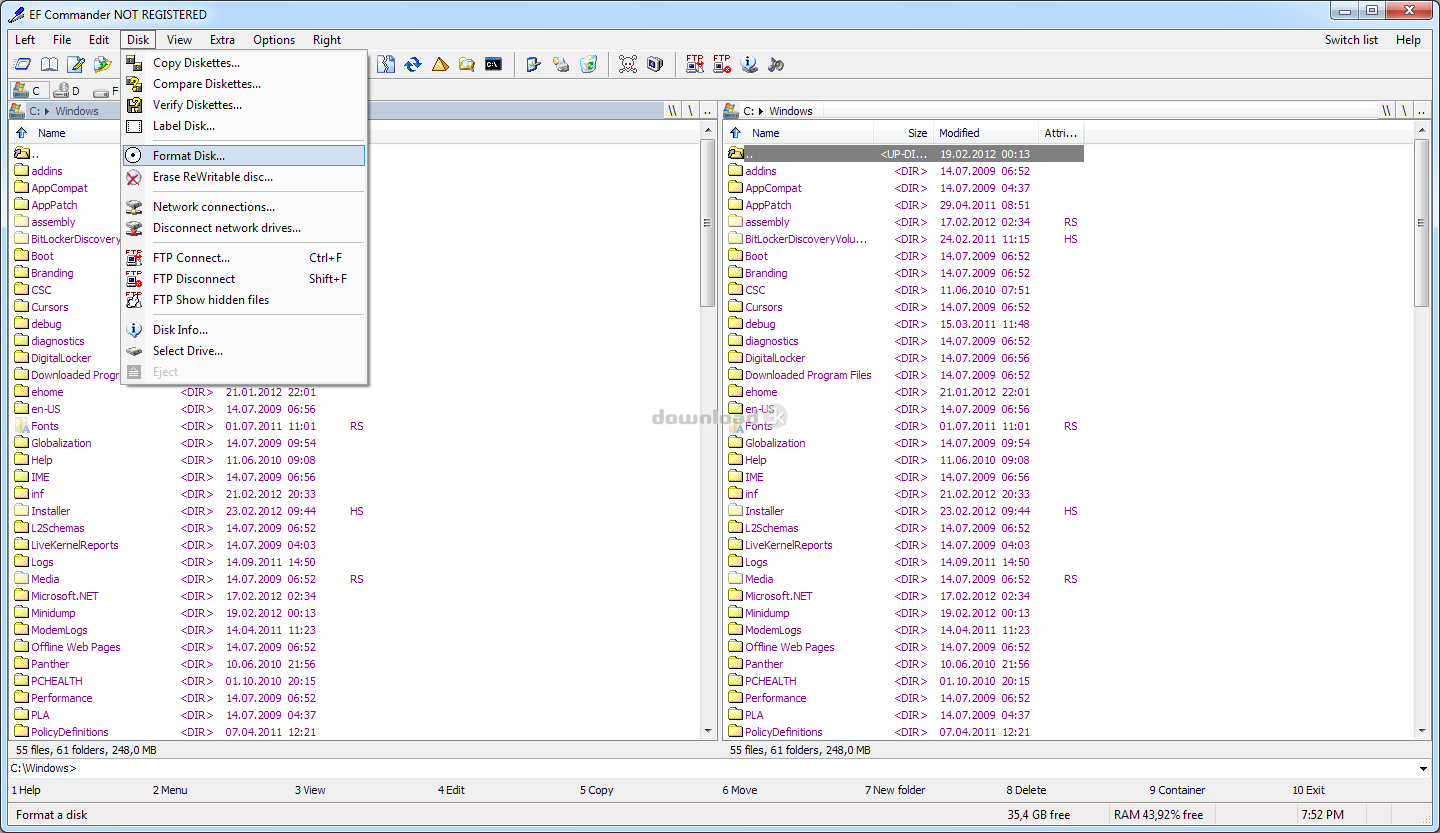Click the drive icon in right panel path bar
Screen dimensions: 1440x833
click(x=731, y=111)
